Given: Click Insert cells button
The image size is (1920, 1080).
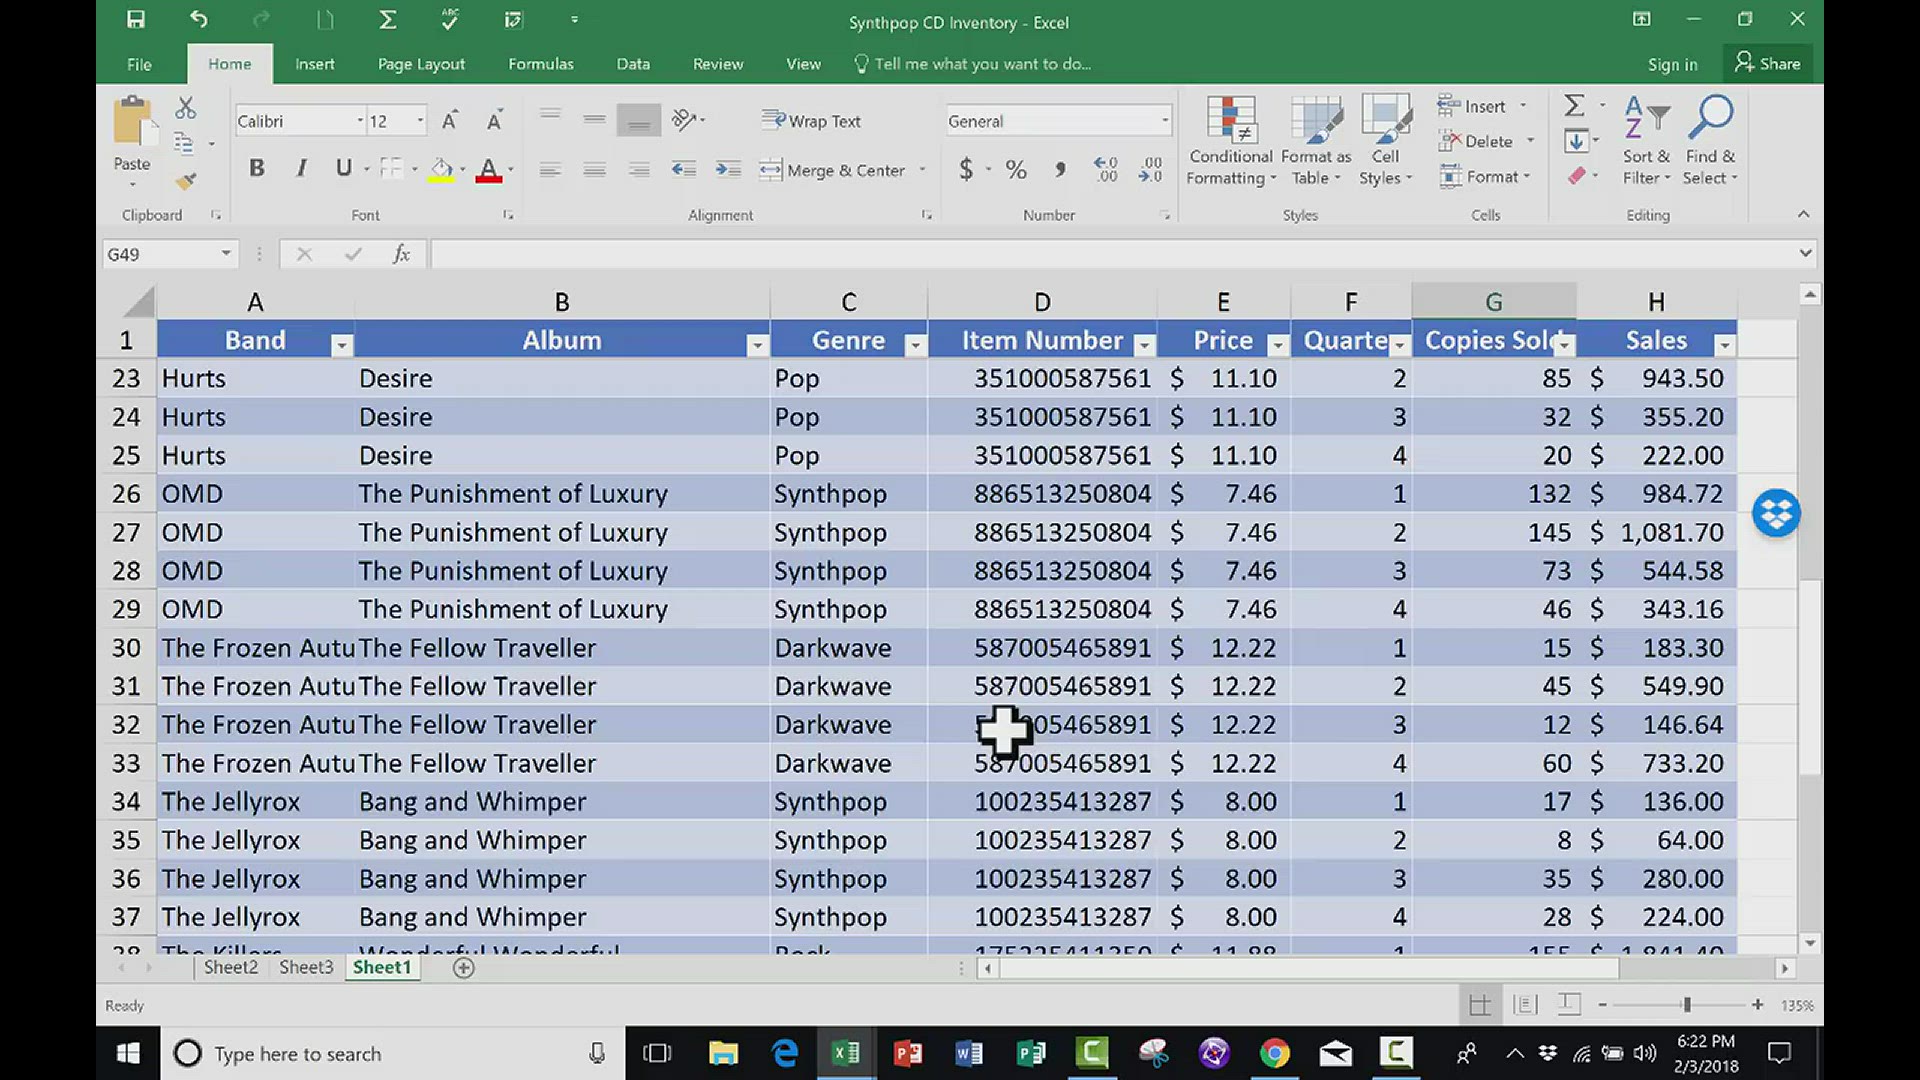Looking at the screenshot, I should click(x=1473, y=106).
